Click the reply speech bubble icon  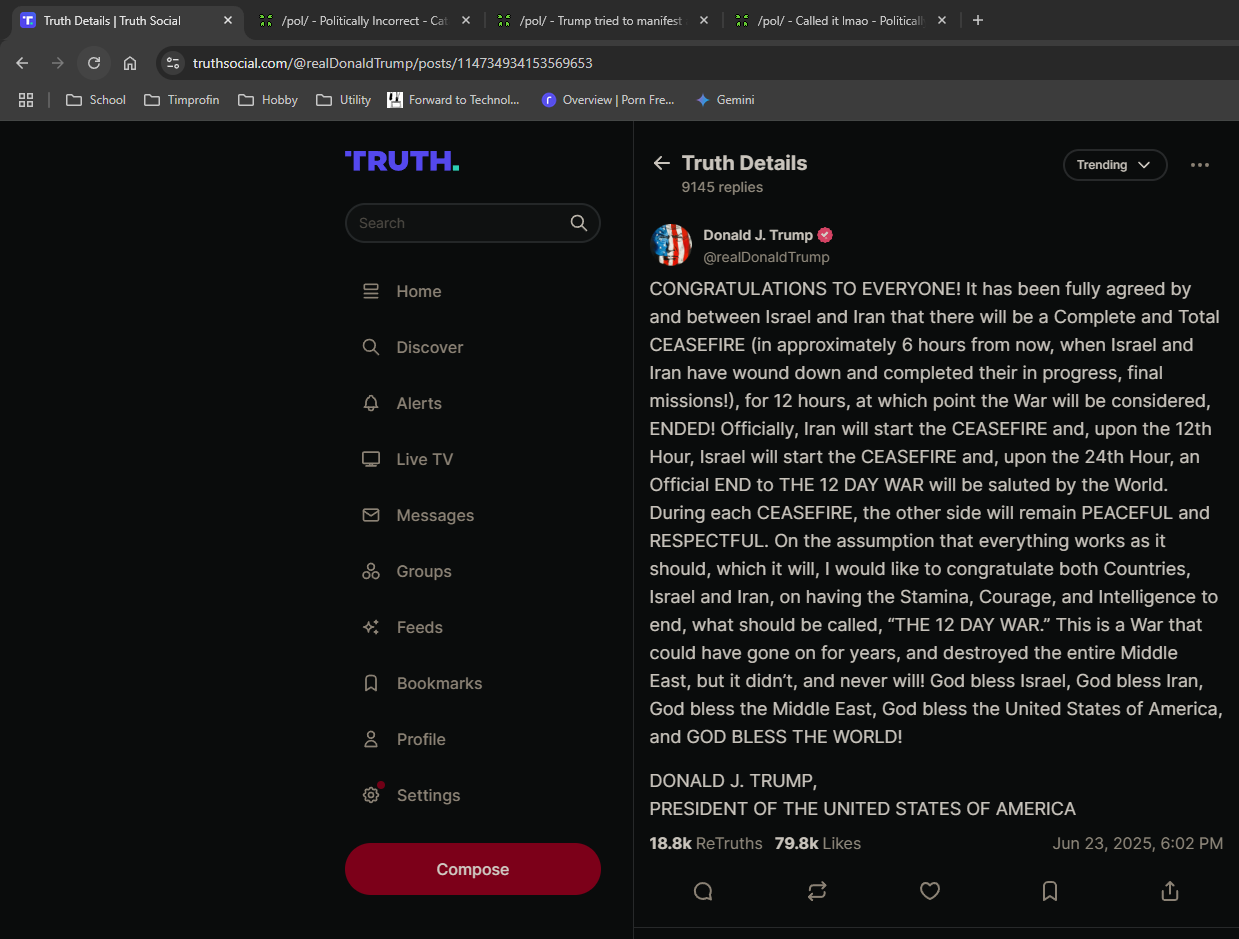click(x=703, y=891)
